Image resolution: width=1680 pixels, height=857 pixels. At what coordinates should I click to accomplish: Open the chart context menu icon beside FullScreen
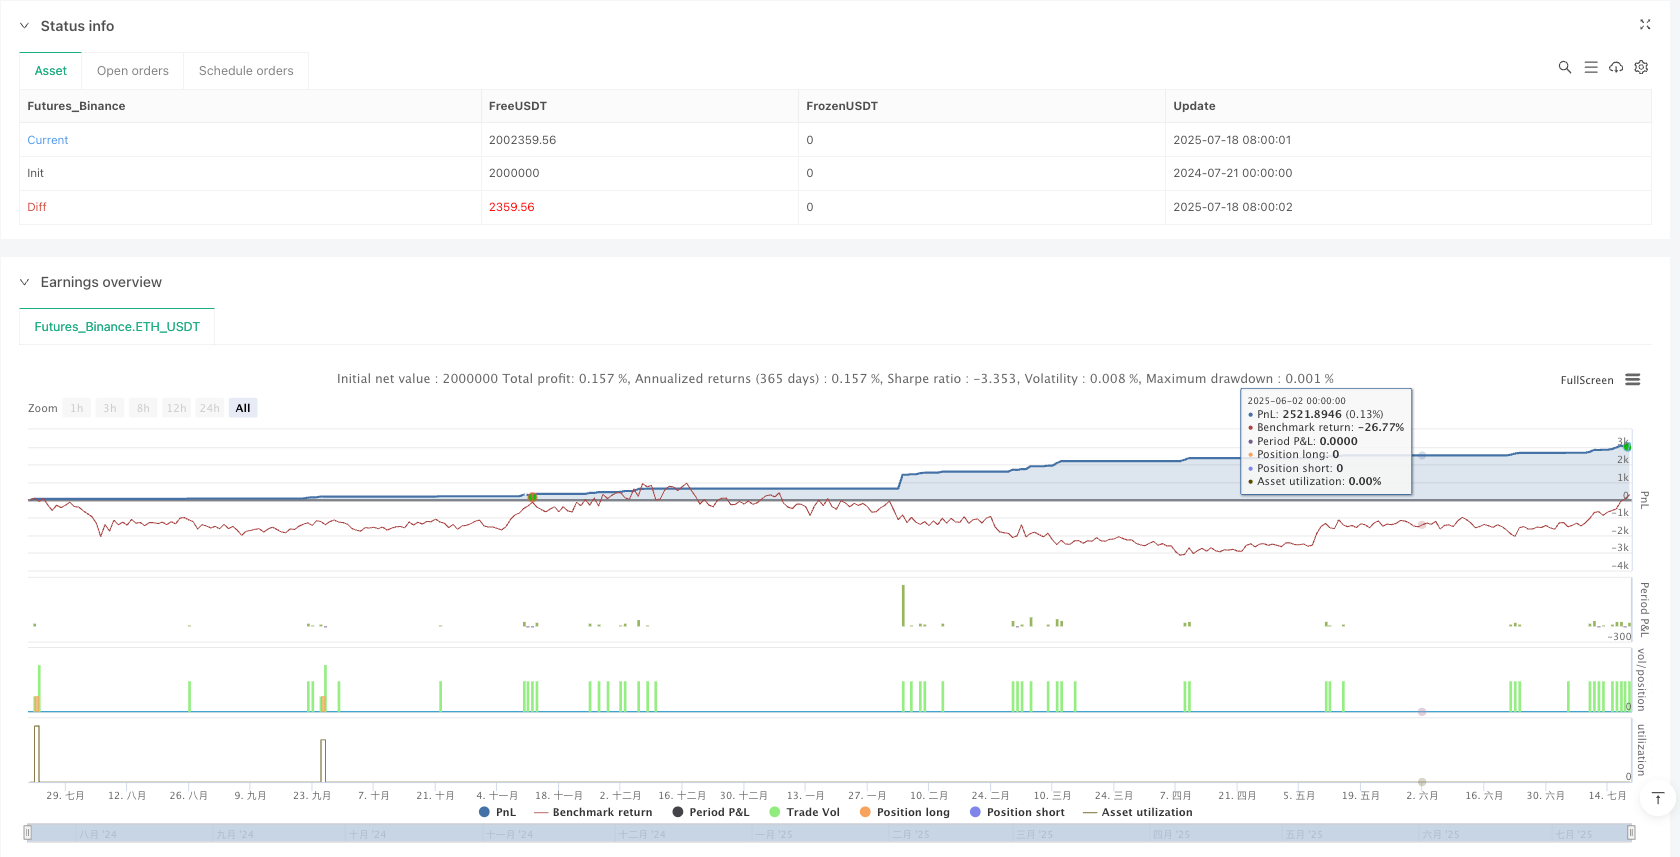[x=1633, y=380]
